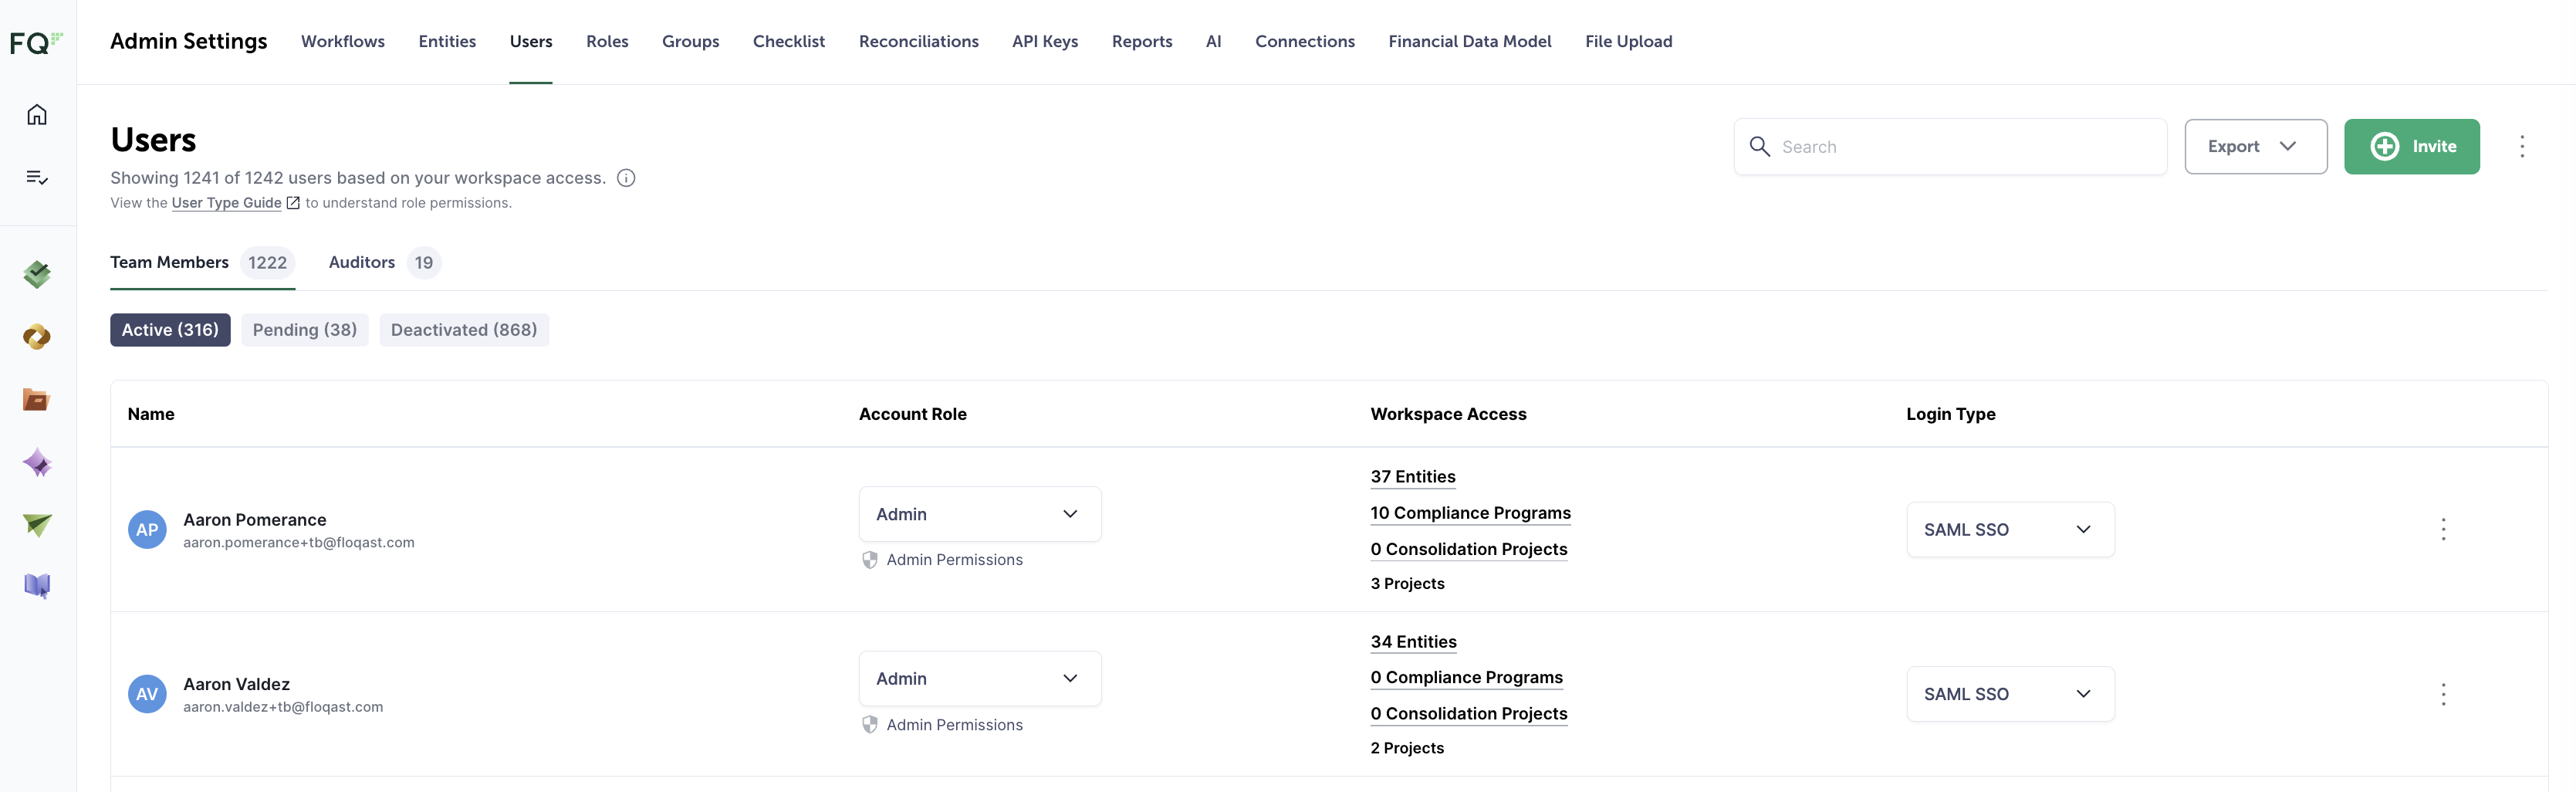This screenshot has width=2576, height=792.
Task: Open the gold ring app icon
Action: click(37, 337)
